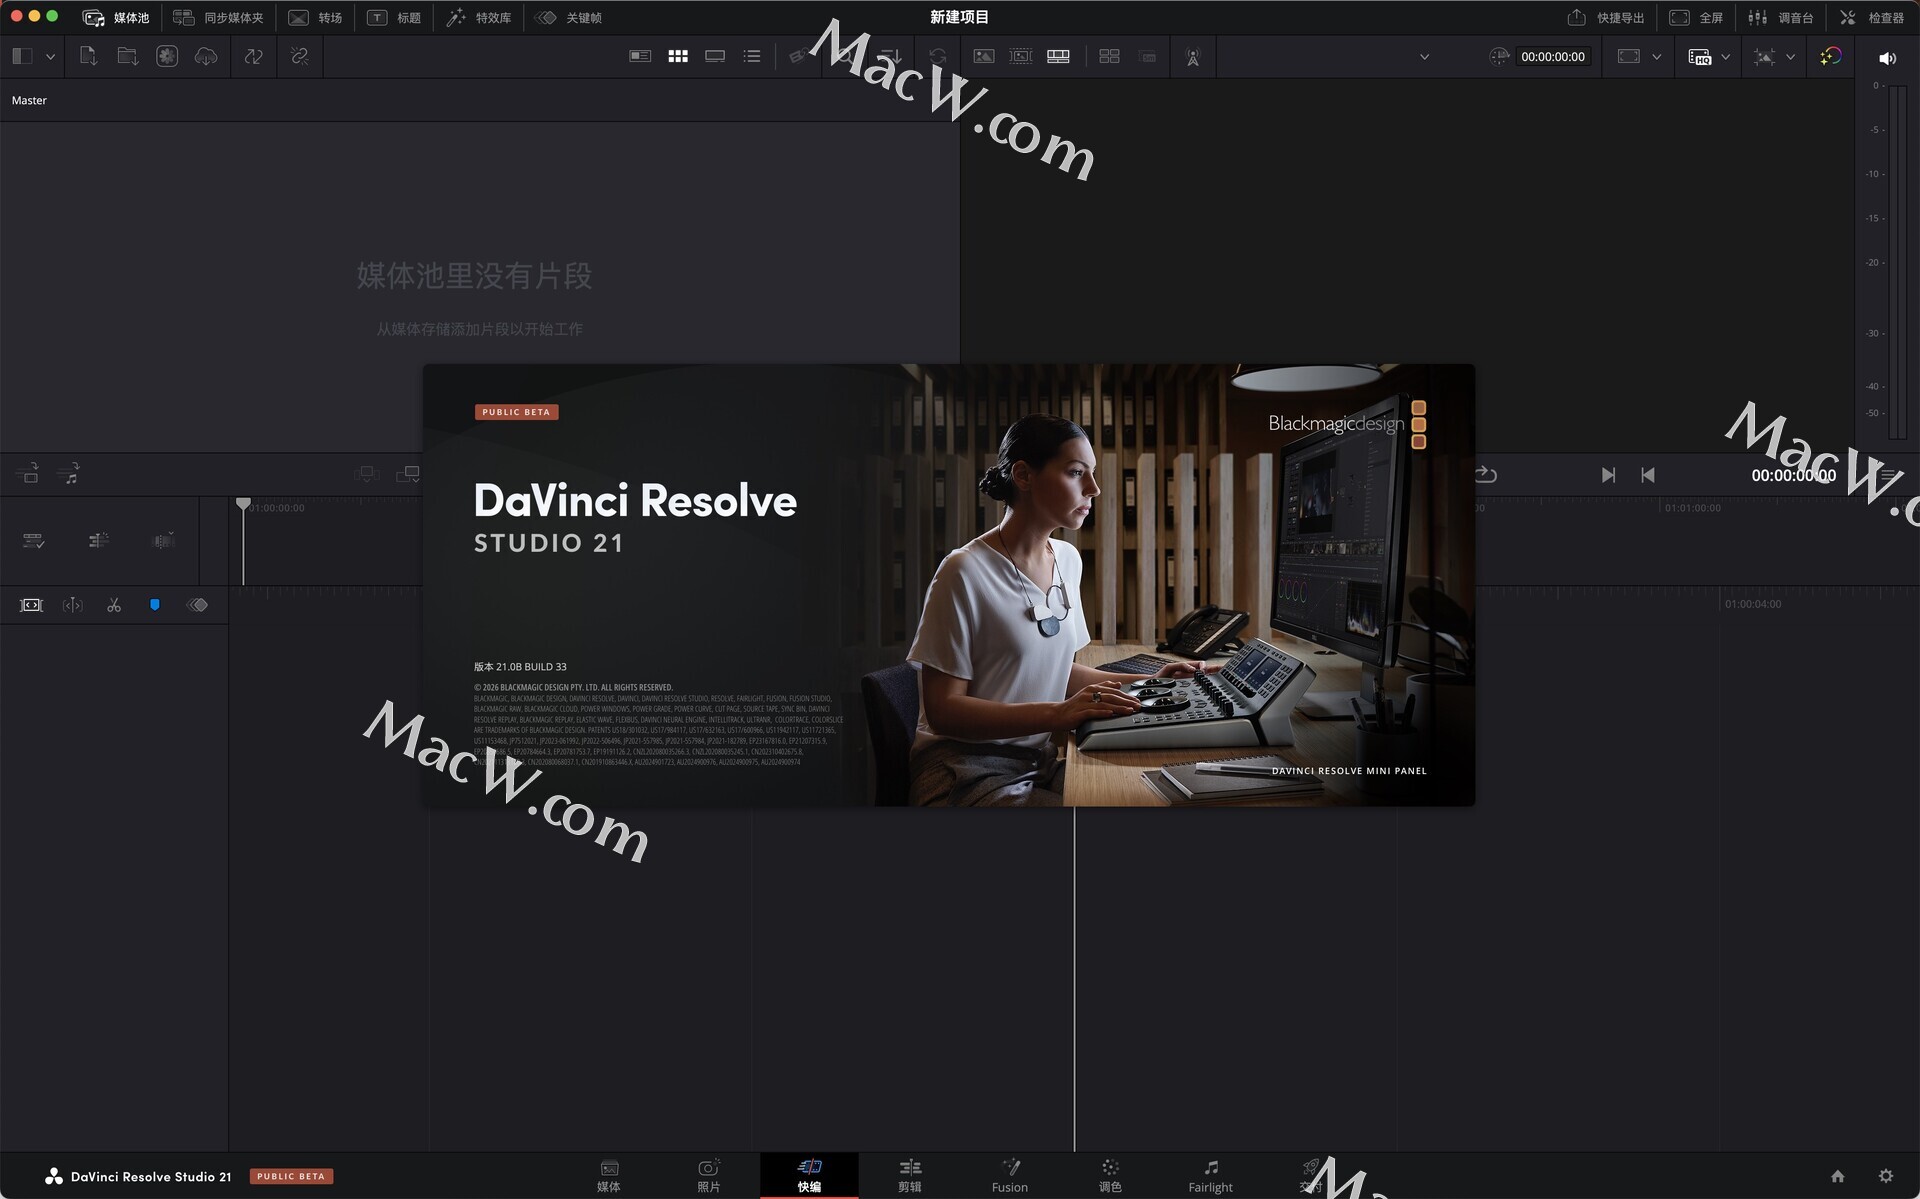
Task: Switch to the 快编 Cut page
Action: point(809,1176)
